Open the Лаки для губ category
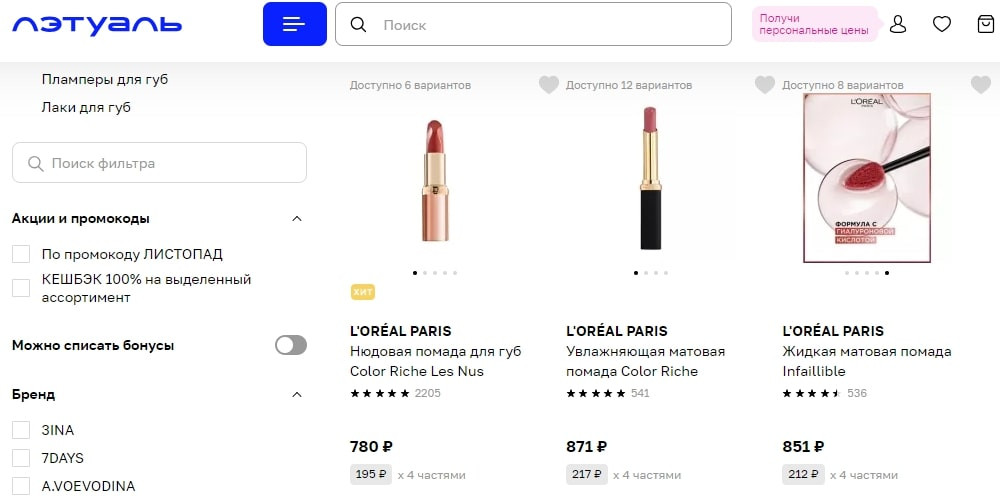Screen dimensions: 1000x504 86,107
